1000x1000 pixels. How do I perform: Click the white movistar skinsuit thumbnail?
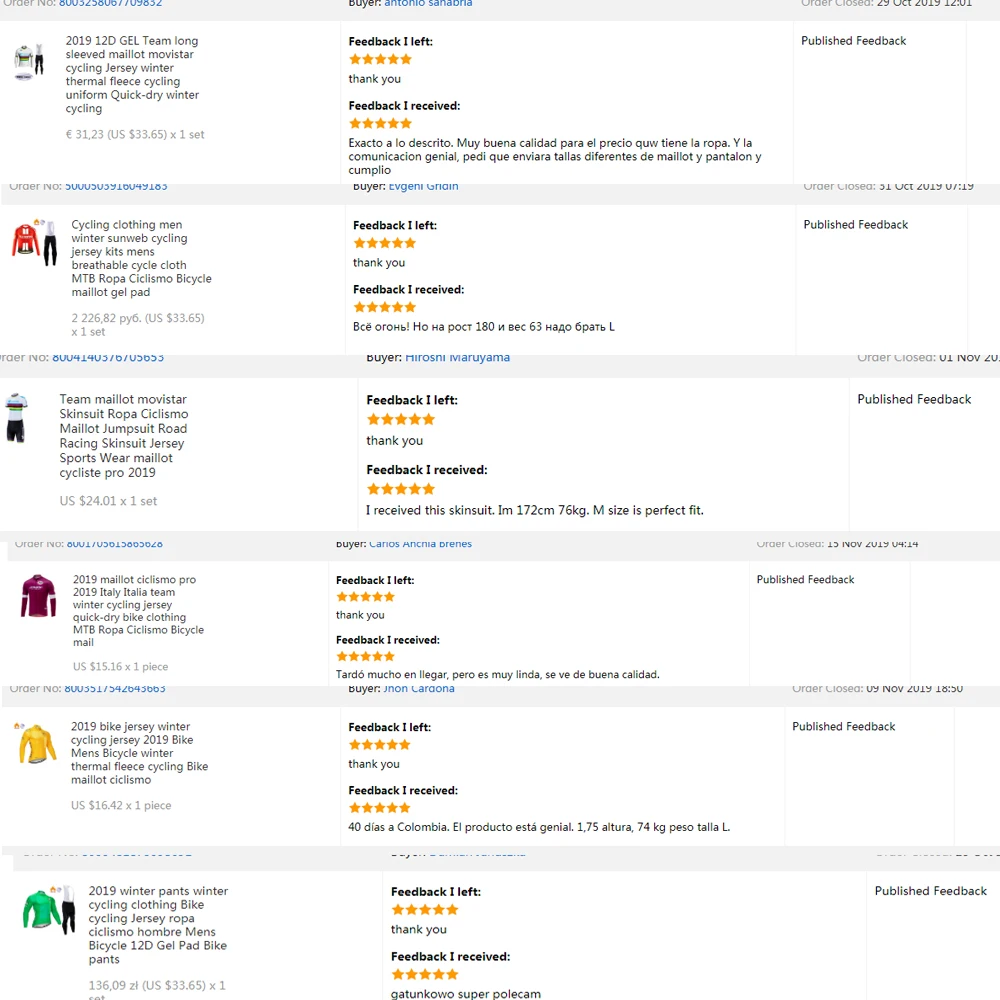coord(16,418)
